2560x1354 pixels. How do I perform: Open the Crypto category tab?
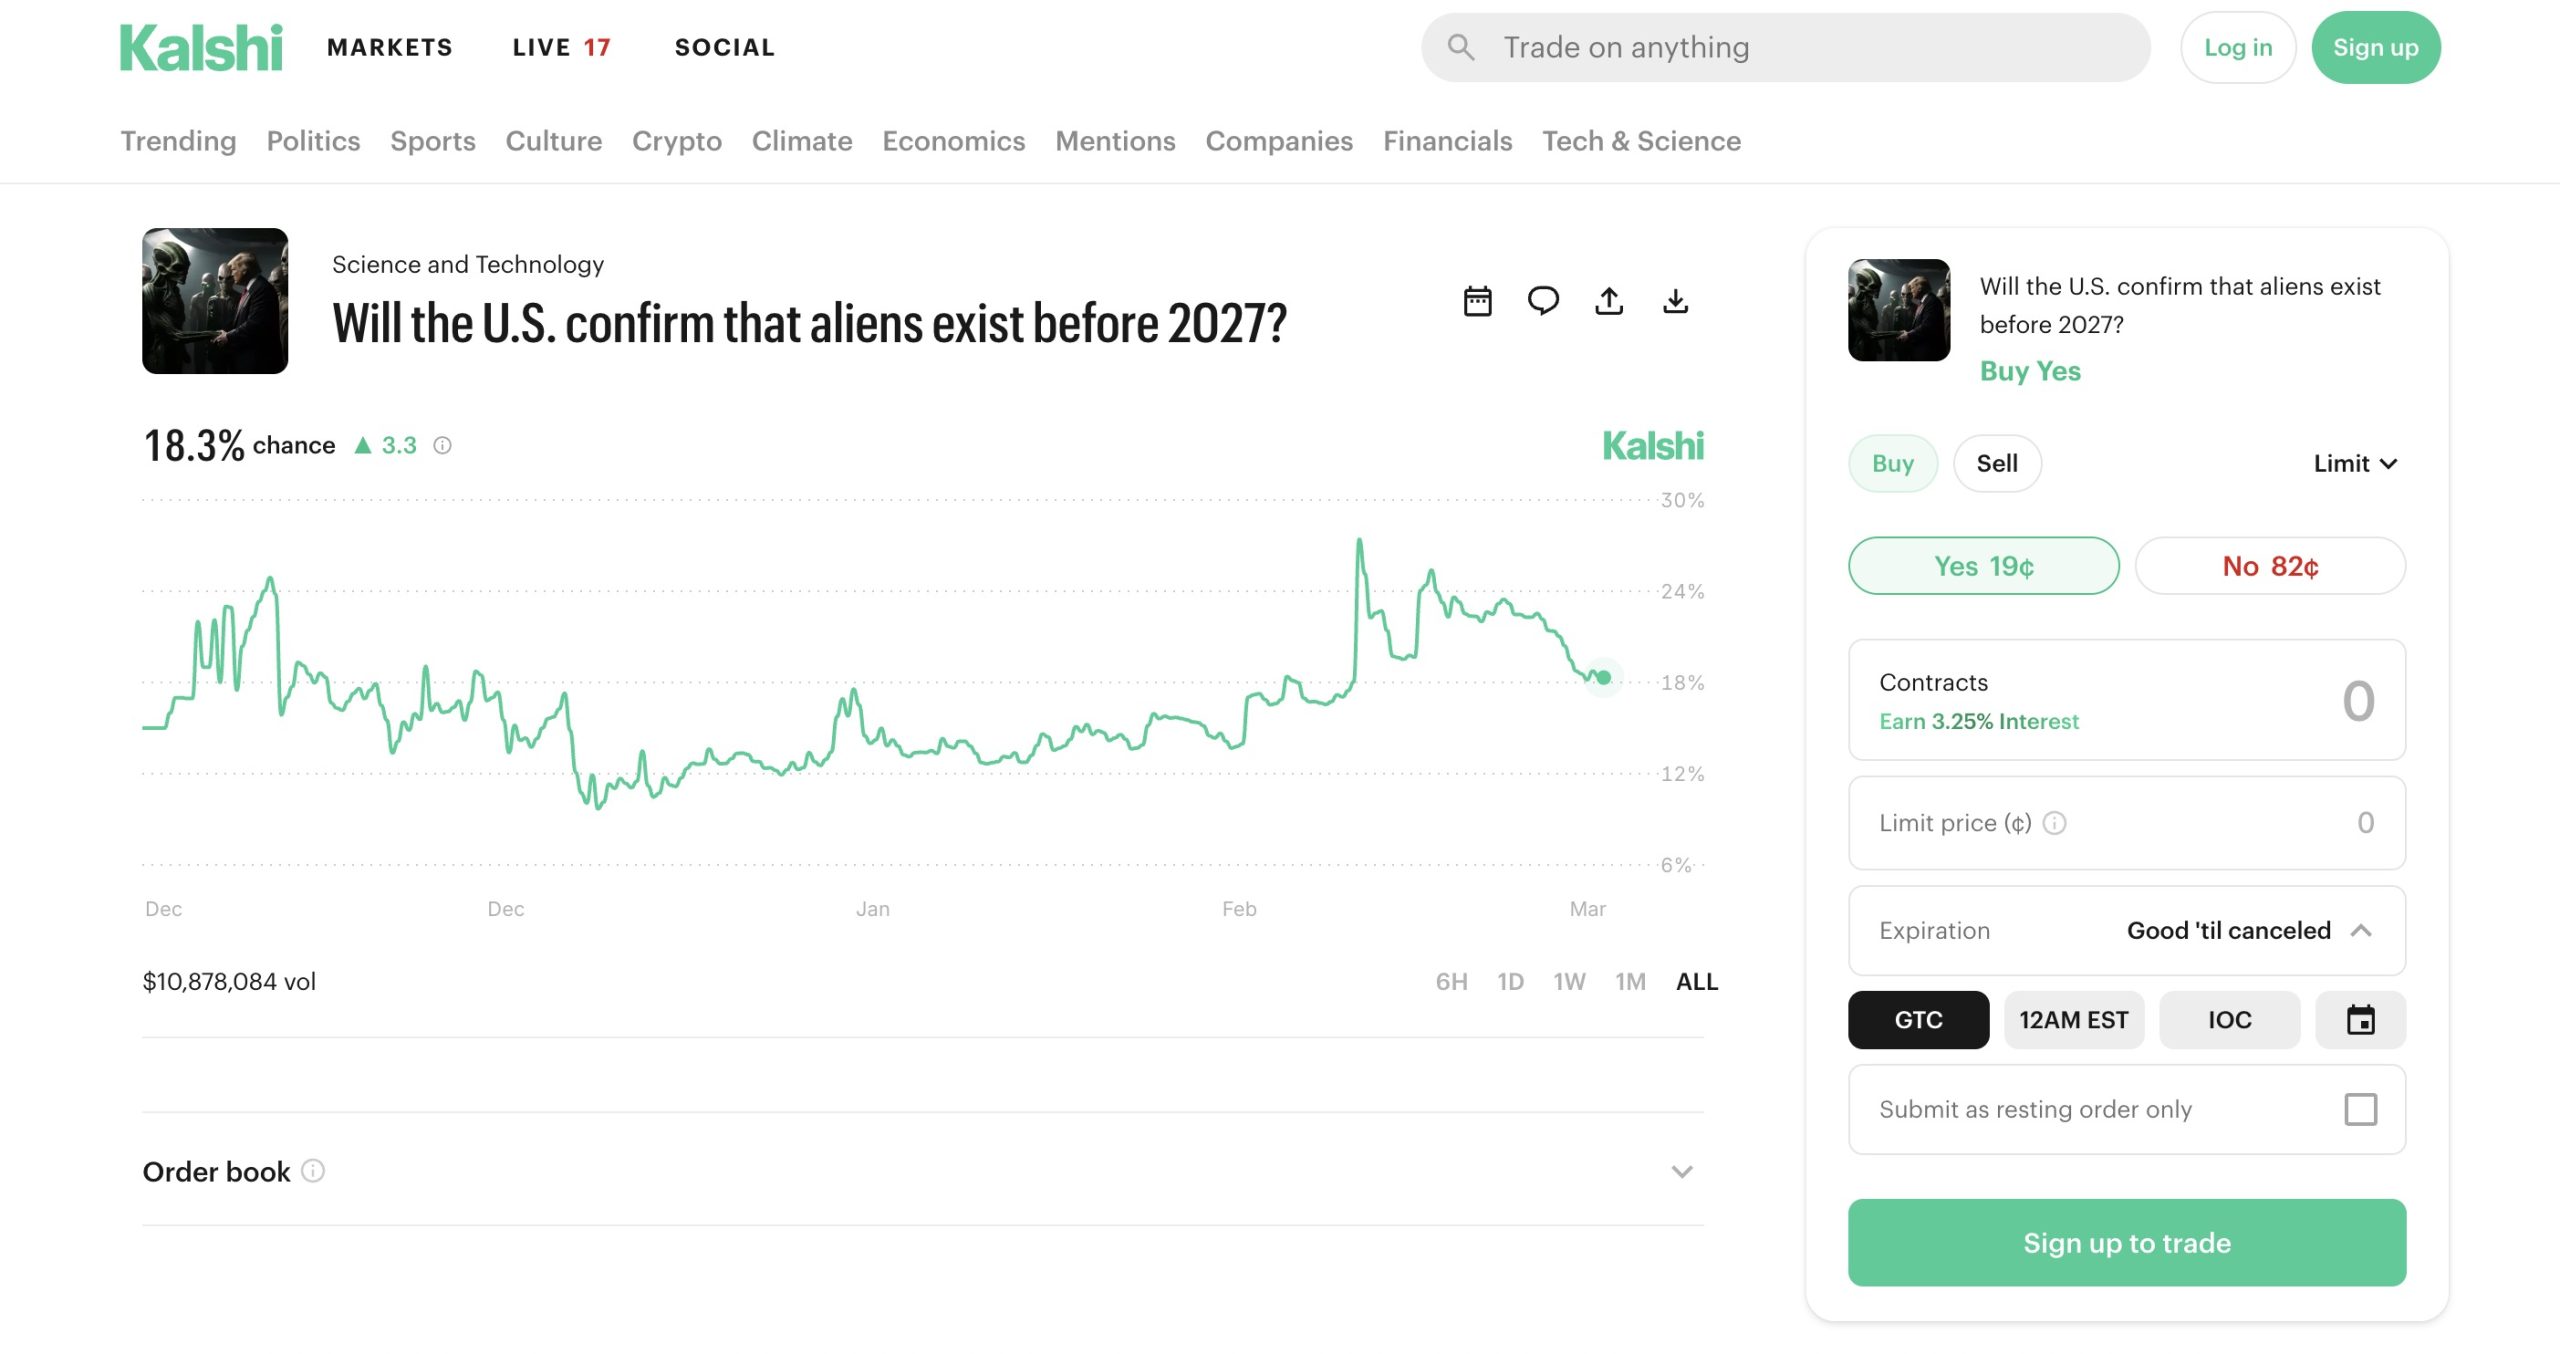(x=676, y=141)
